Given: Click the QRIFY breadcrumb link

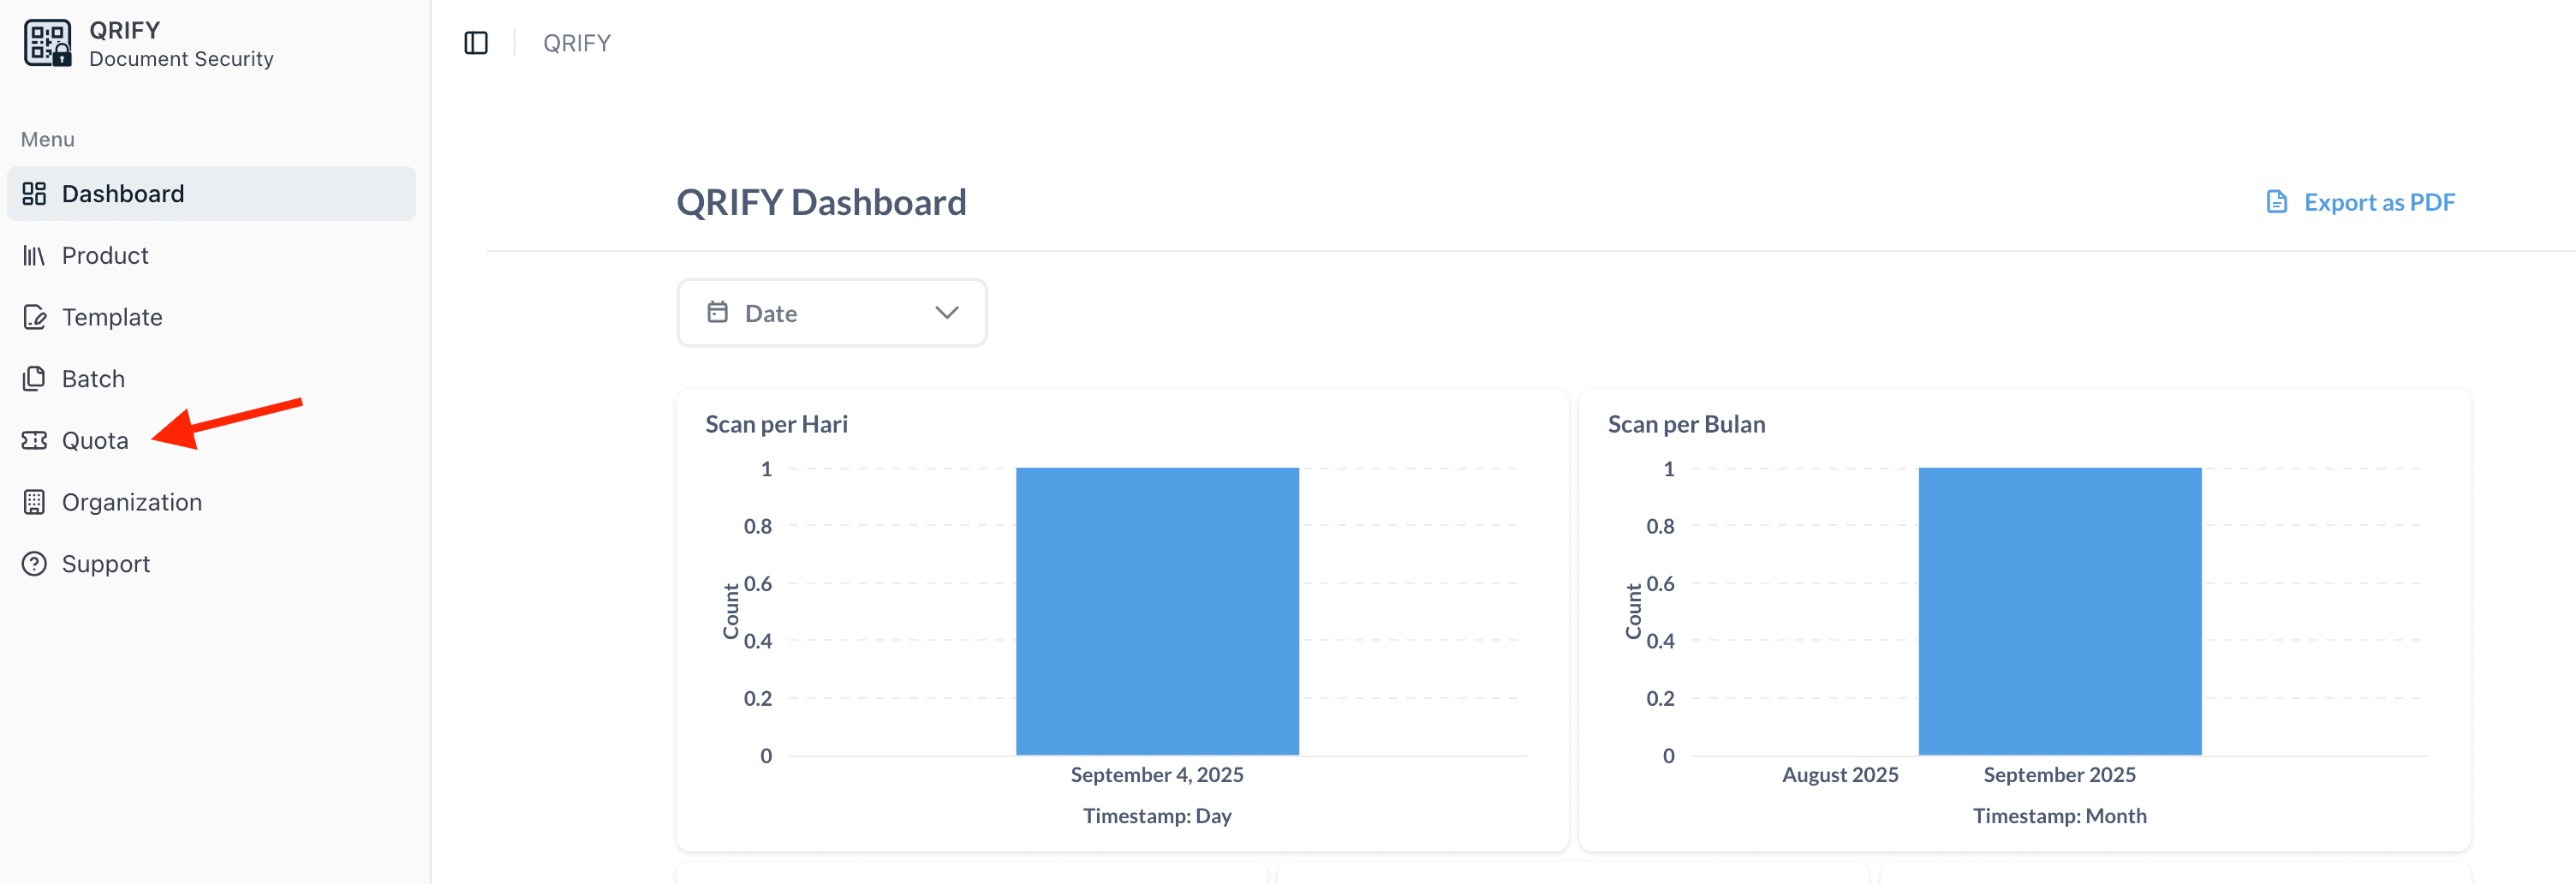Looking at the screenshot, I should 577,43.
